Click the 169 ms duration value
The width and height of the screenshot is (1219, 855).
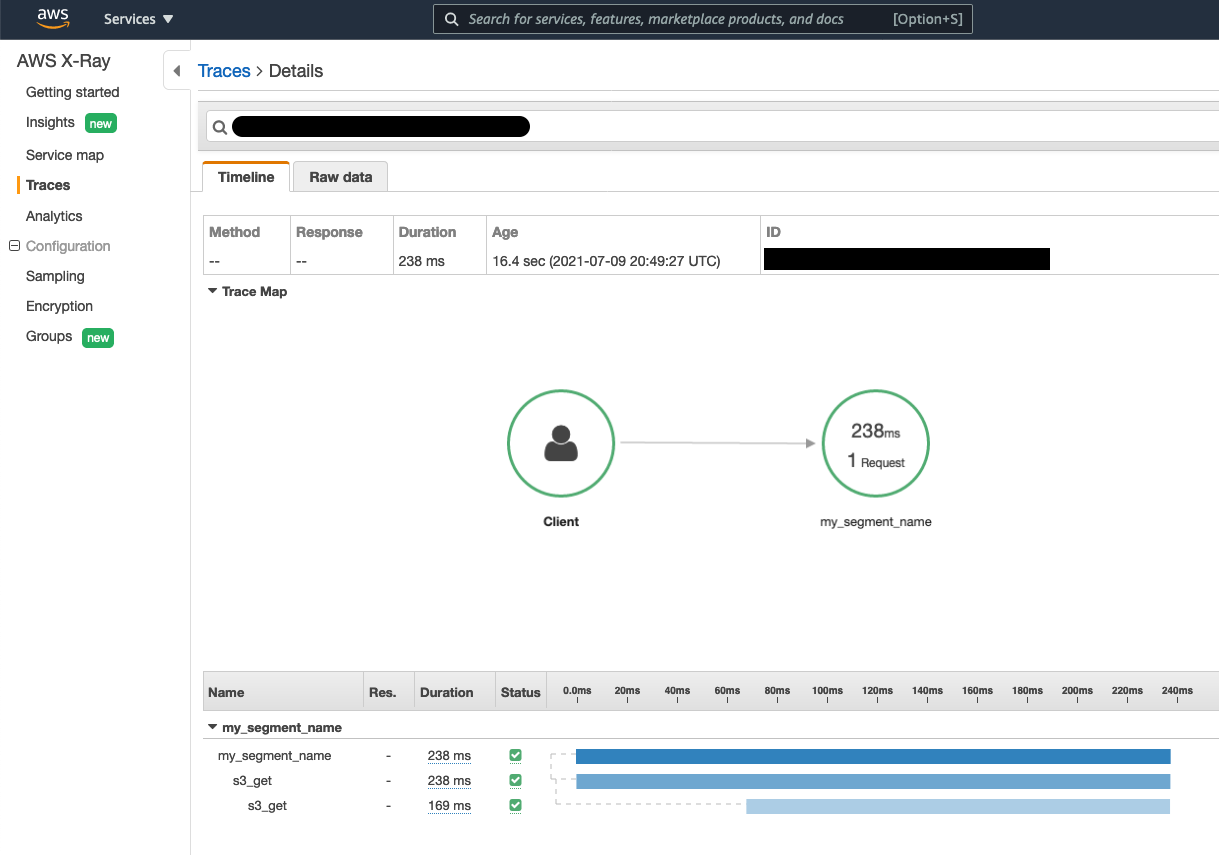[449, 806]
